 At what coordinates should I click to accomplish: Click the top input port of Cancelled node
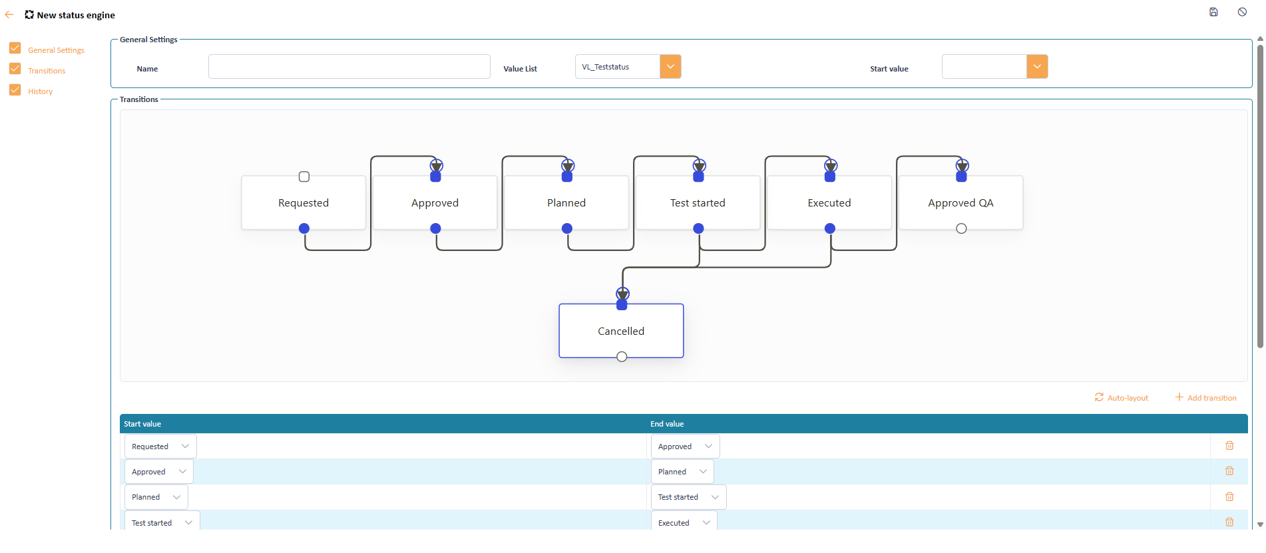tap(622, 304)
